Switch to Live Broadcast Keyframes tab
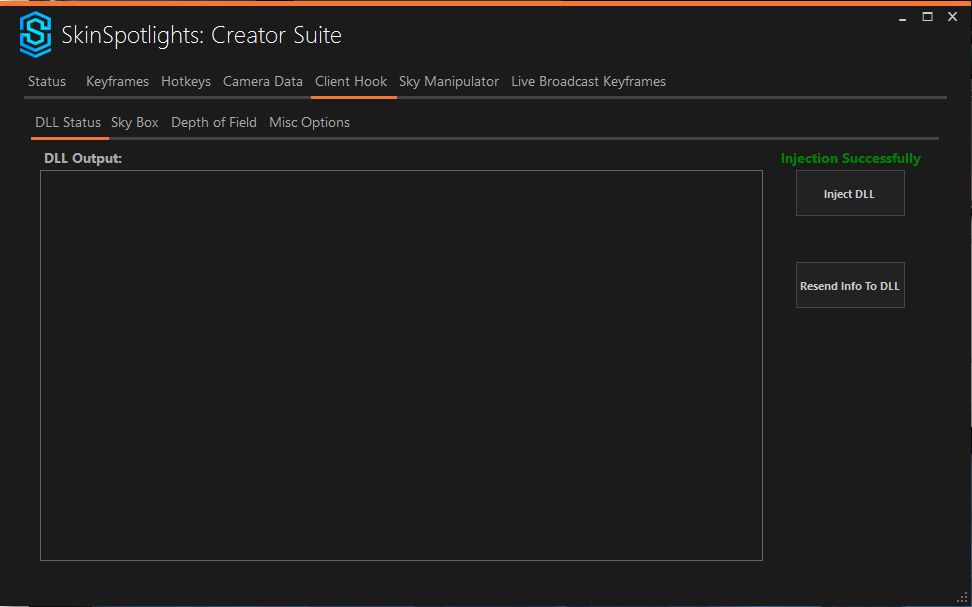The height and width of the screenshot is (607, 972). click(x=588, y=81)
